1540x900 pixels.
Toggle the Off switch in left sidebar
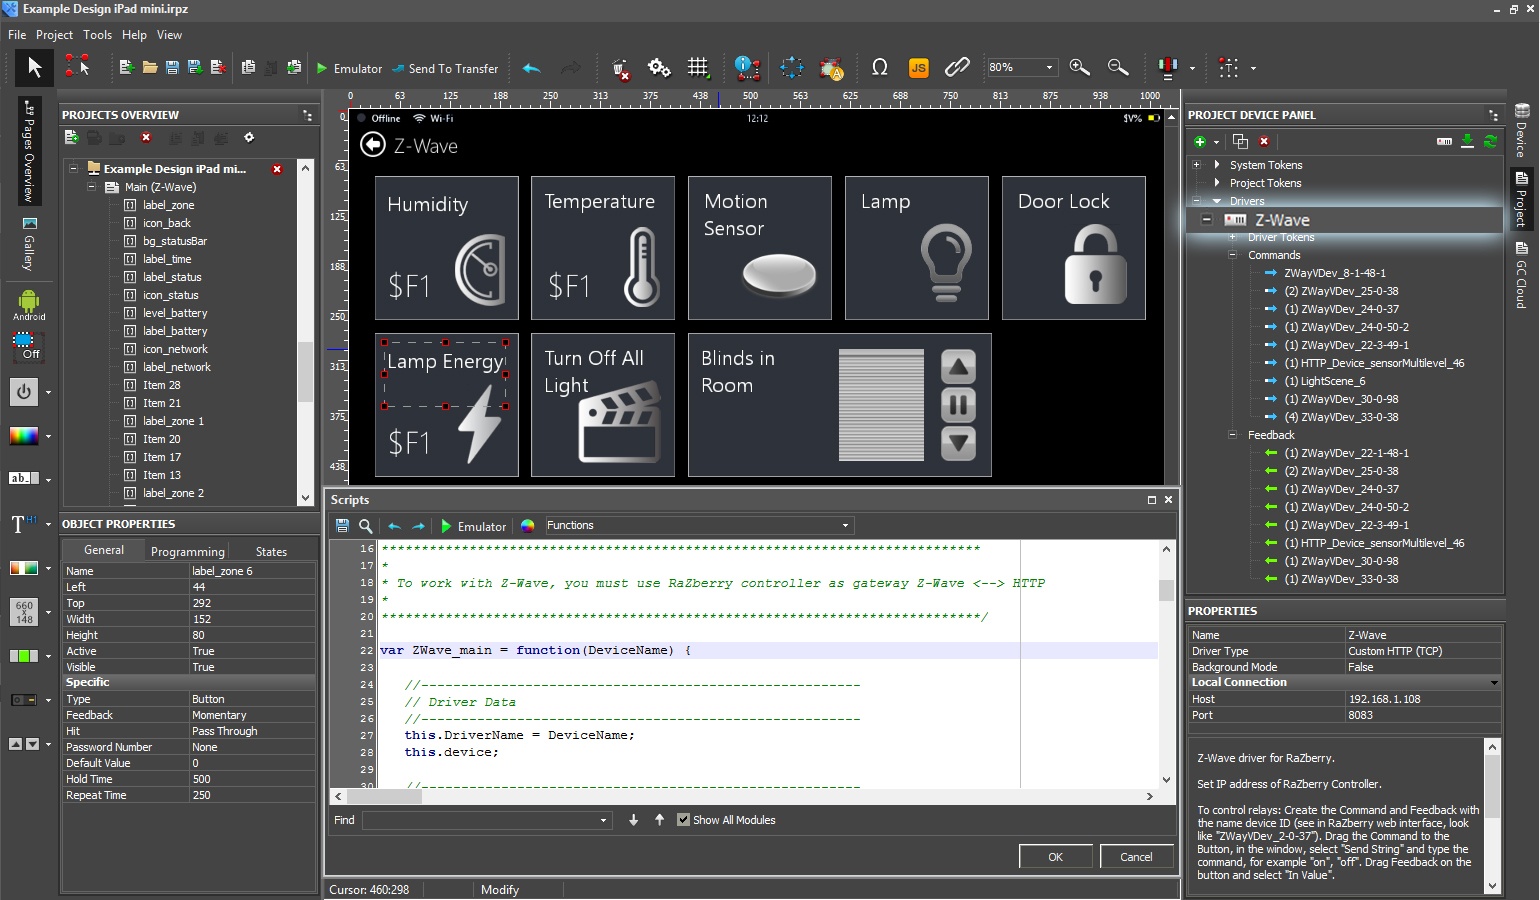[27, 347]
